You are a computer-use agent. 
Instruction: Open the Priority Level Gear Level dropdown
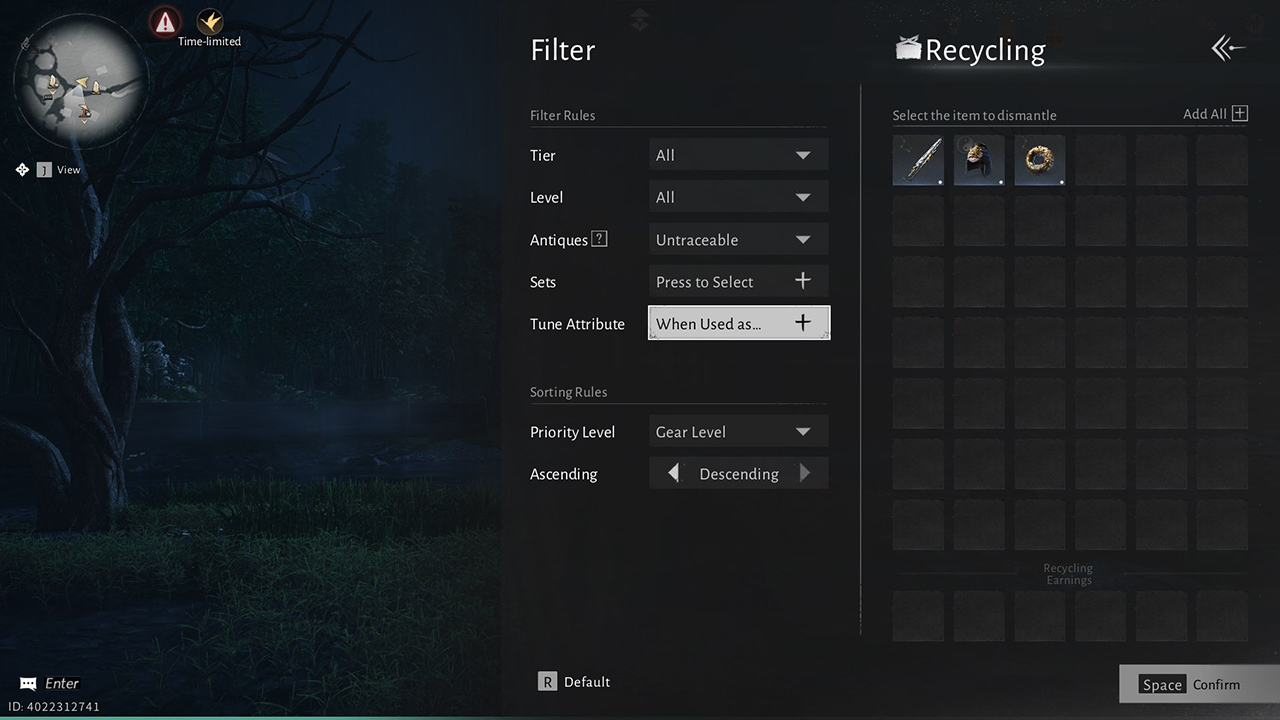click(738, 431)
